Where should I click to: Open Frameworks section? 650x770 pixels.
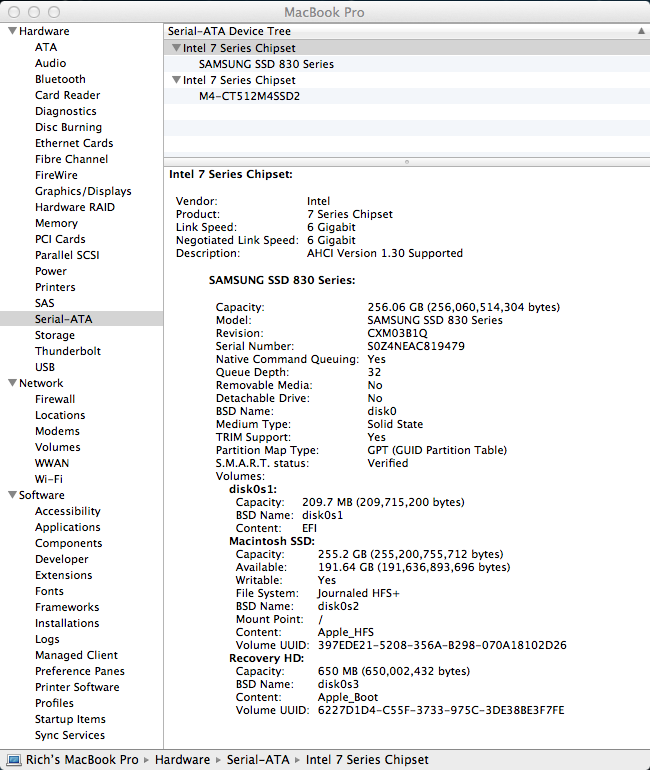(x=67, y=607)
